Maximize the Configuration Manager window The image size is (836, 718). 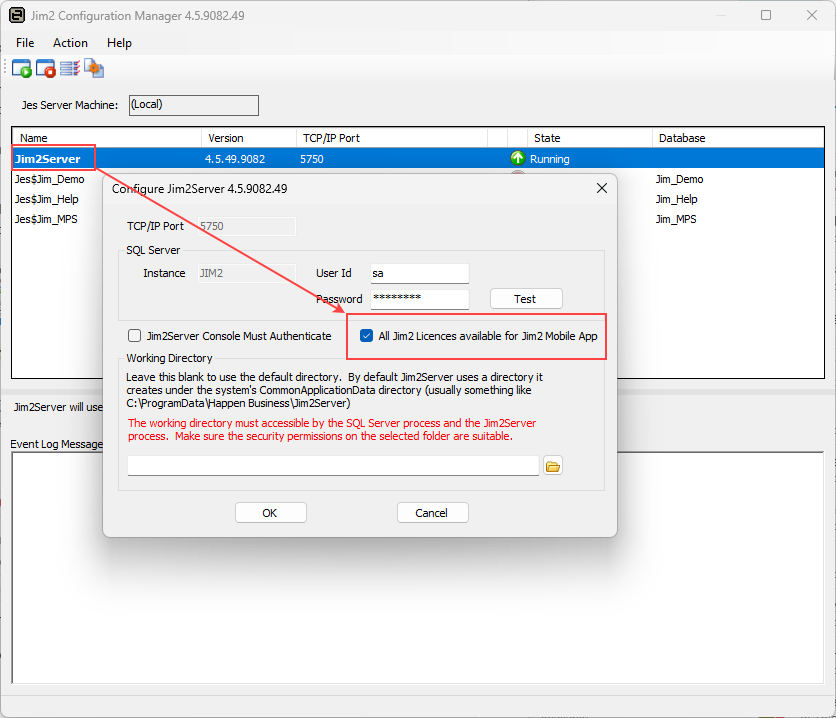tap(766, 15)
